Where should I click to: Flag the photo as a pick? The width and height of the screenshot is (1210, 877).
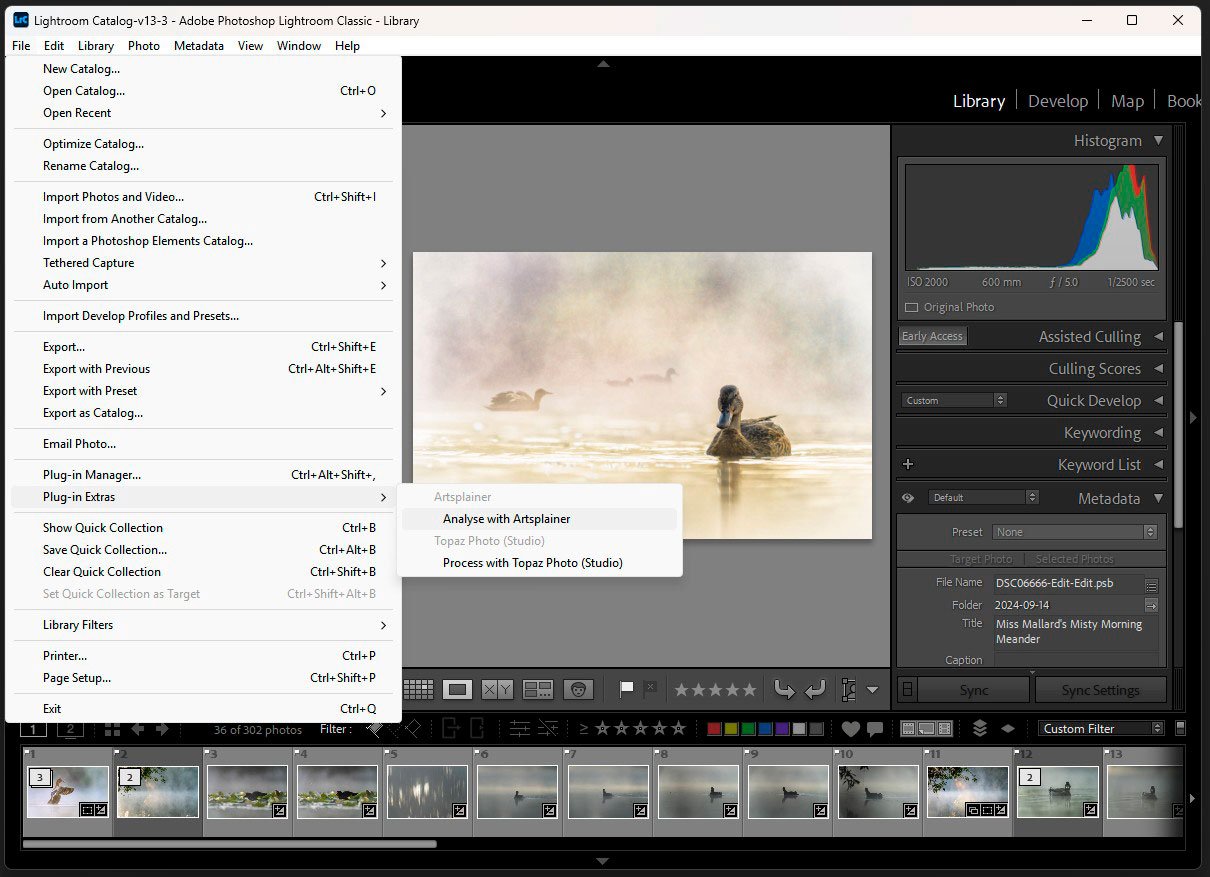[627, 689]
